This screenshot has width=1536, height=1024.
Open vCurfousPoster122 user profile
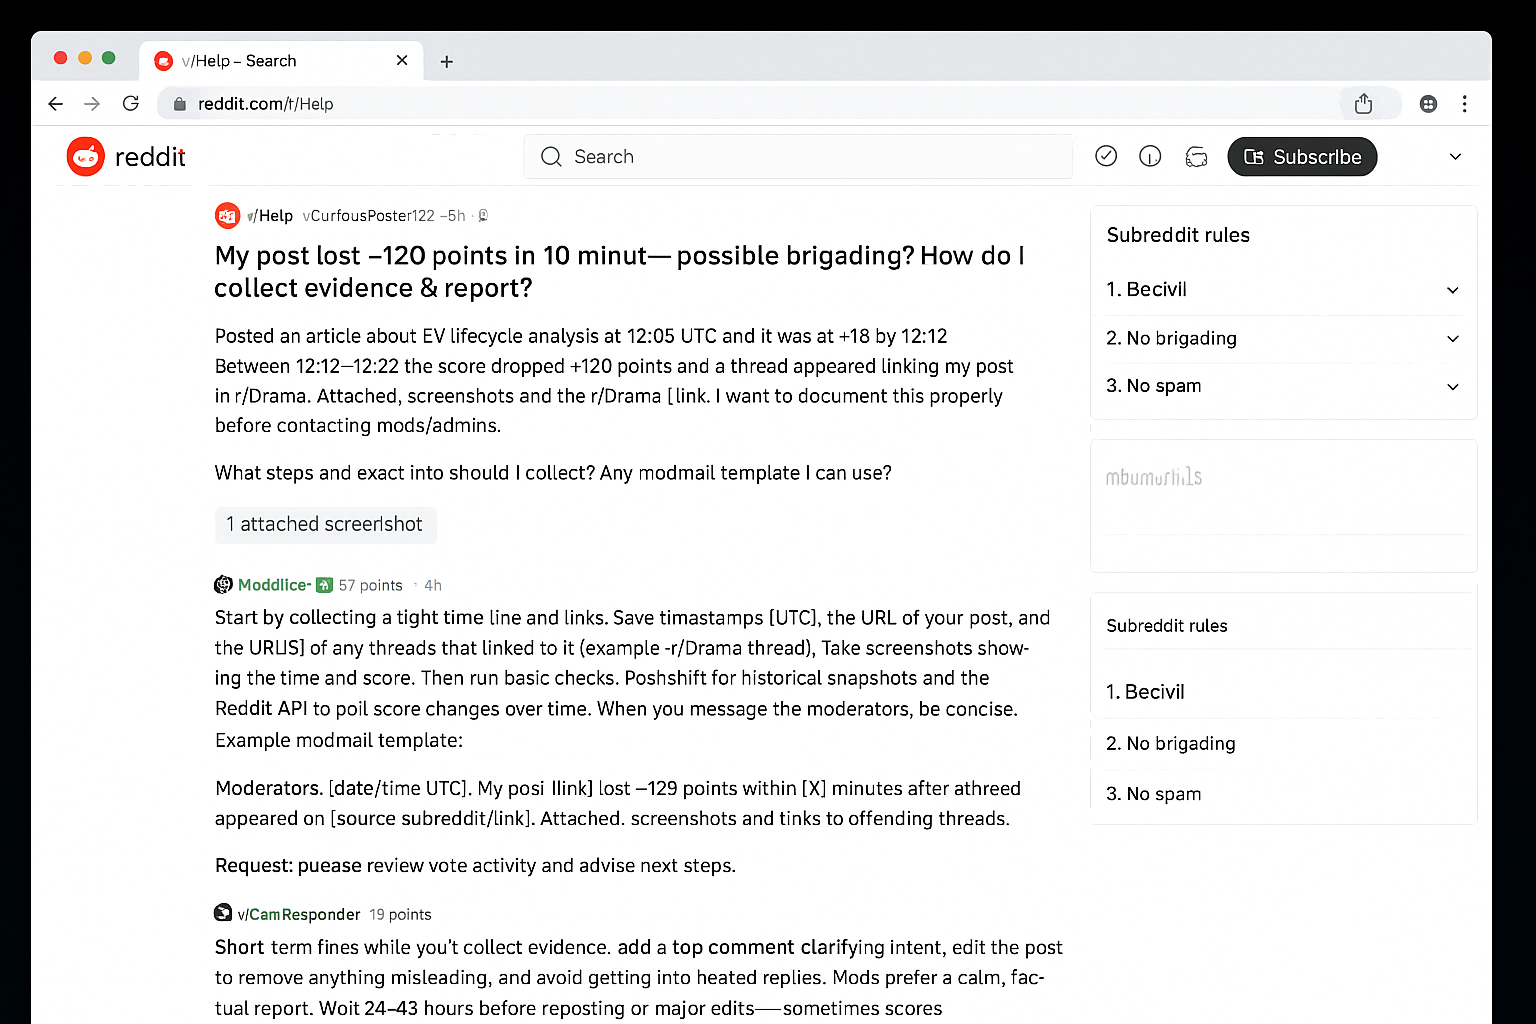(x=369, y=216)
